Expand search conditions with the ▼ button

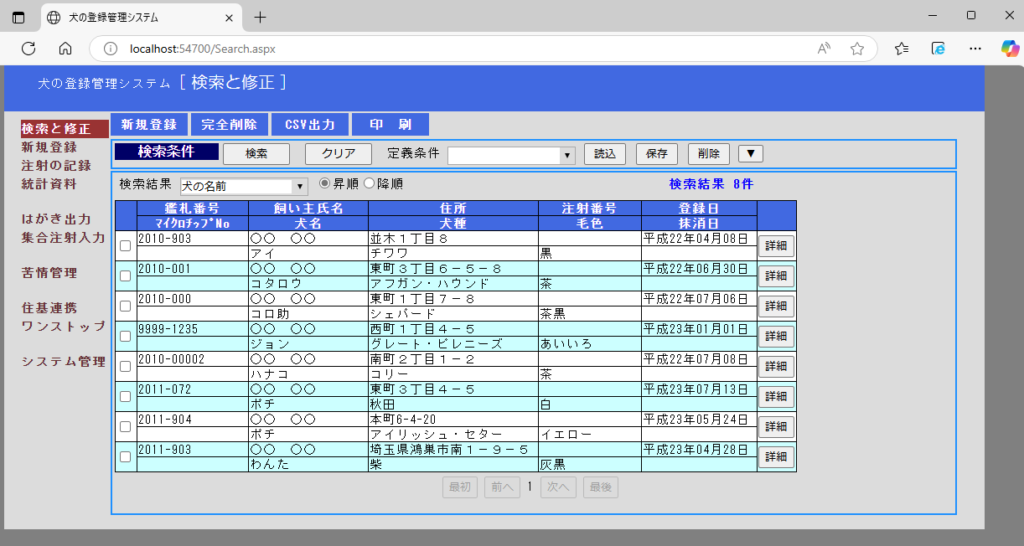750,154
